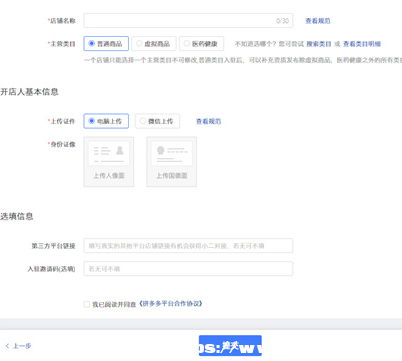Screen dimensions: 402x361
Task: Click the blue submit button at bottom
Action: (x=230, y=346)
